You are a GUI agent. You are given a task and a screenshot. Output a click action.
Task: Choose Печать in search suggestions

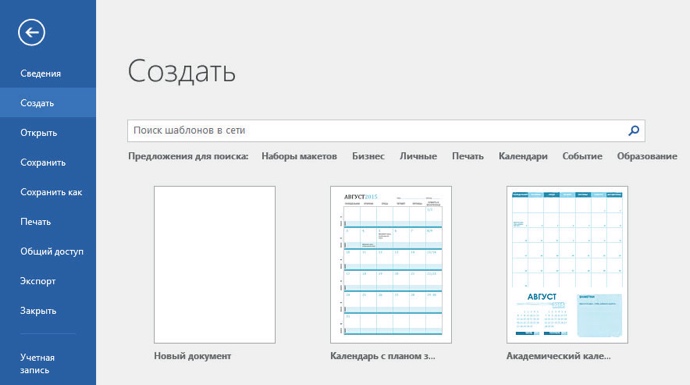click(x=468, y=156)
